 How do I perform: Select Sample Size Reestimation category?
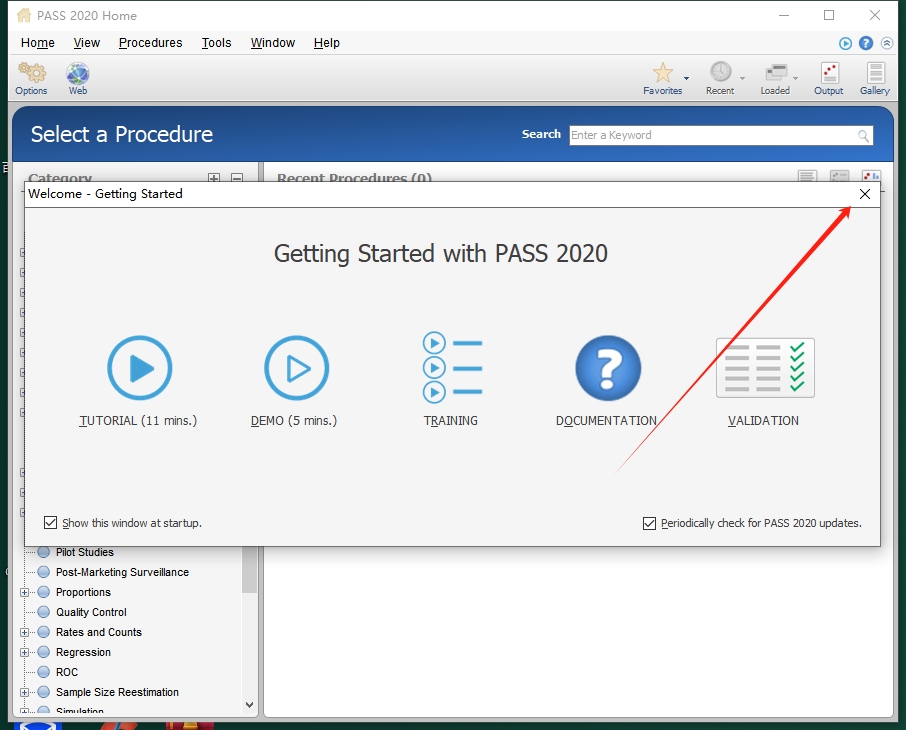pos(117,692)
